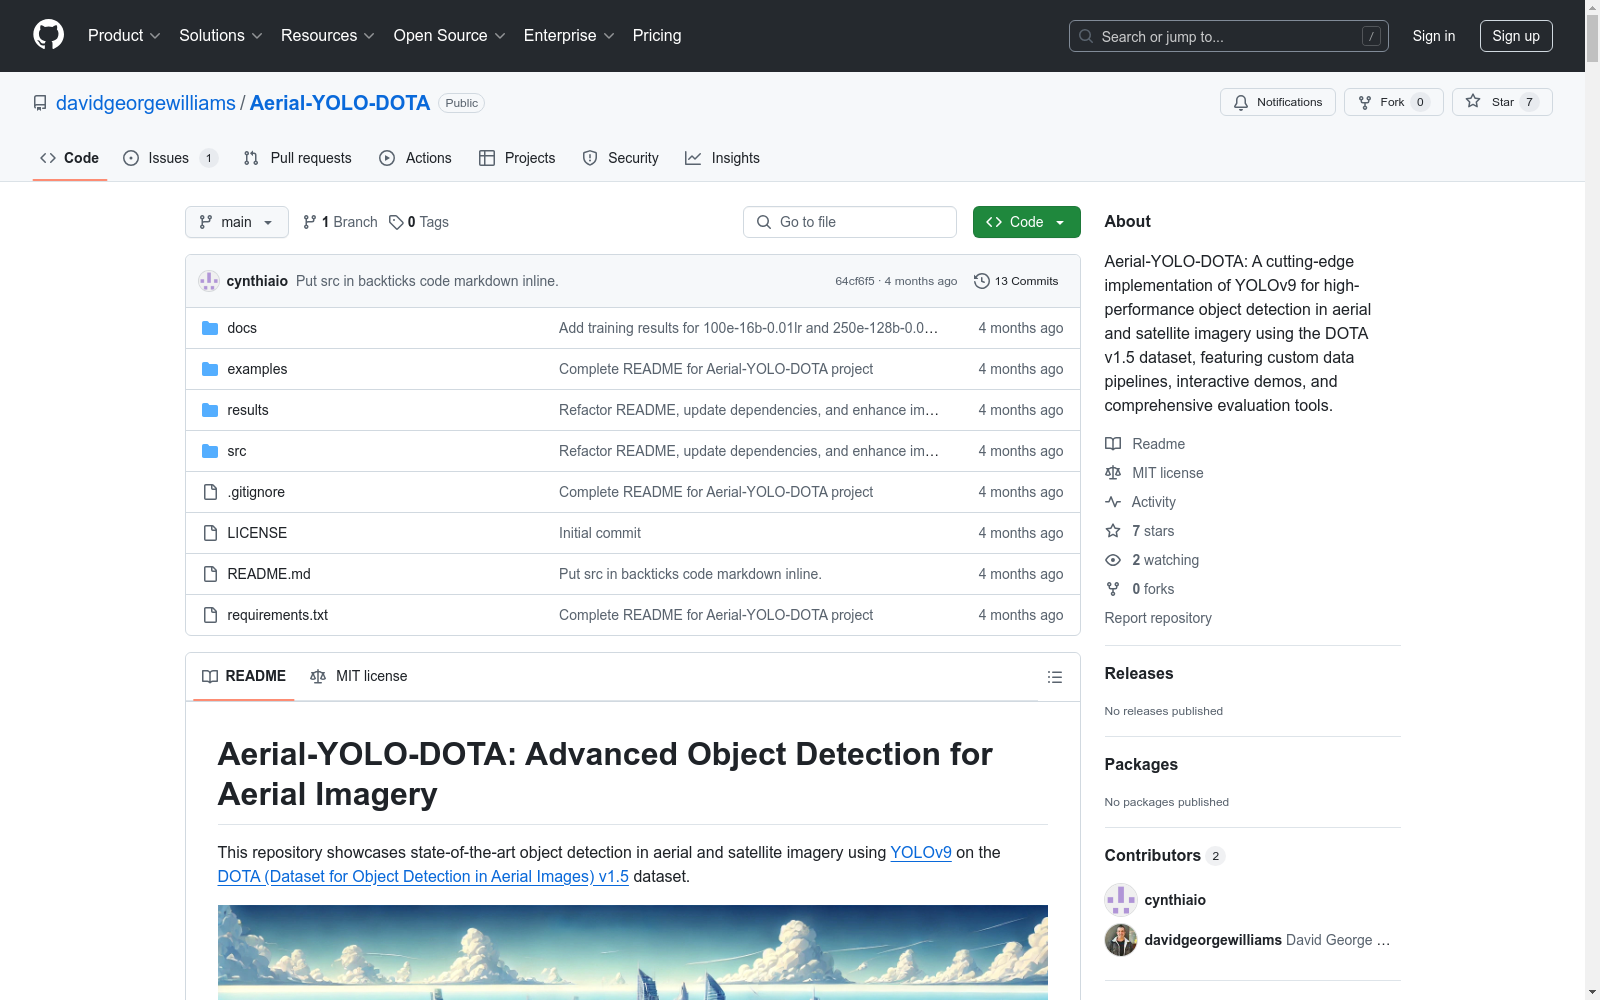The width and height of the screenshot is (1600, 1000).
Task: Select the README tab in file viewer
Action: pos(244,676)
